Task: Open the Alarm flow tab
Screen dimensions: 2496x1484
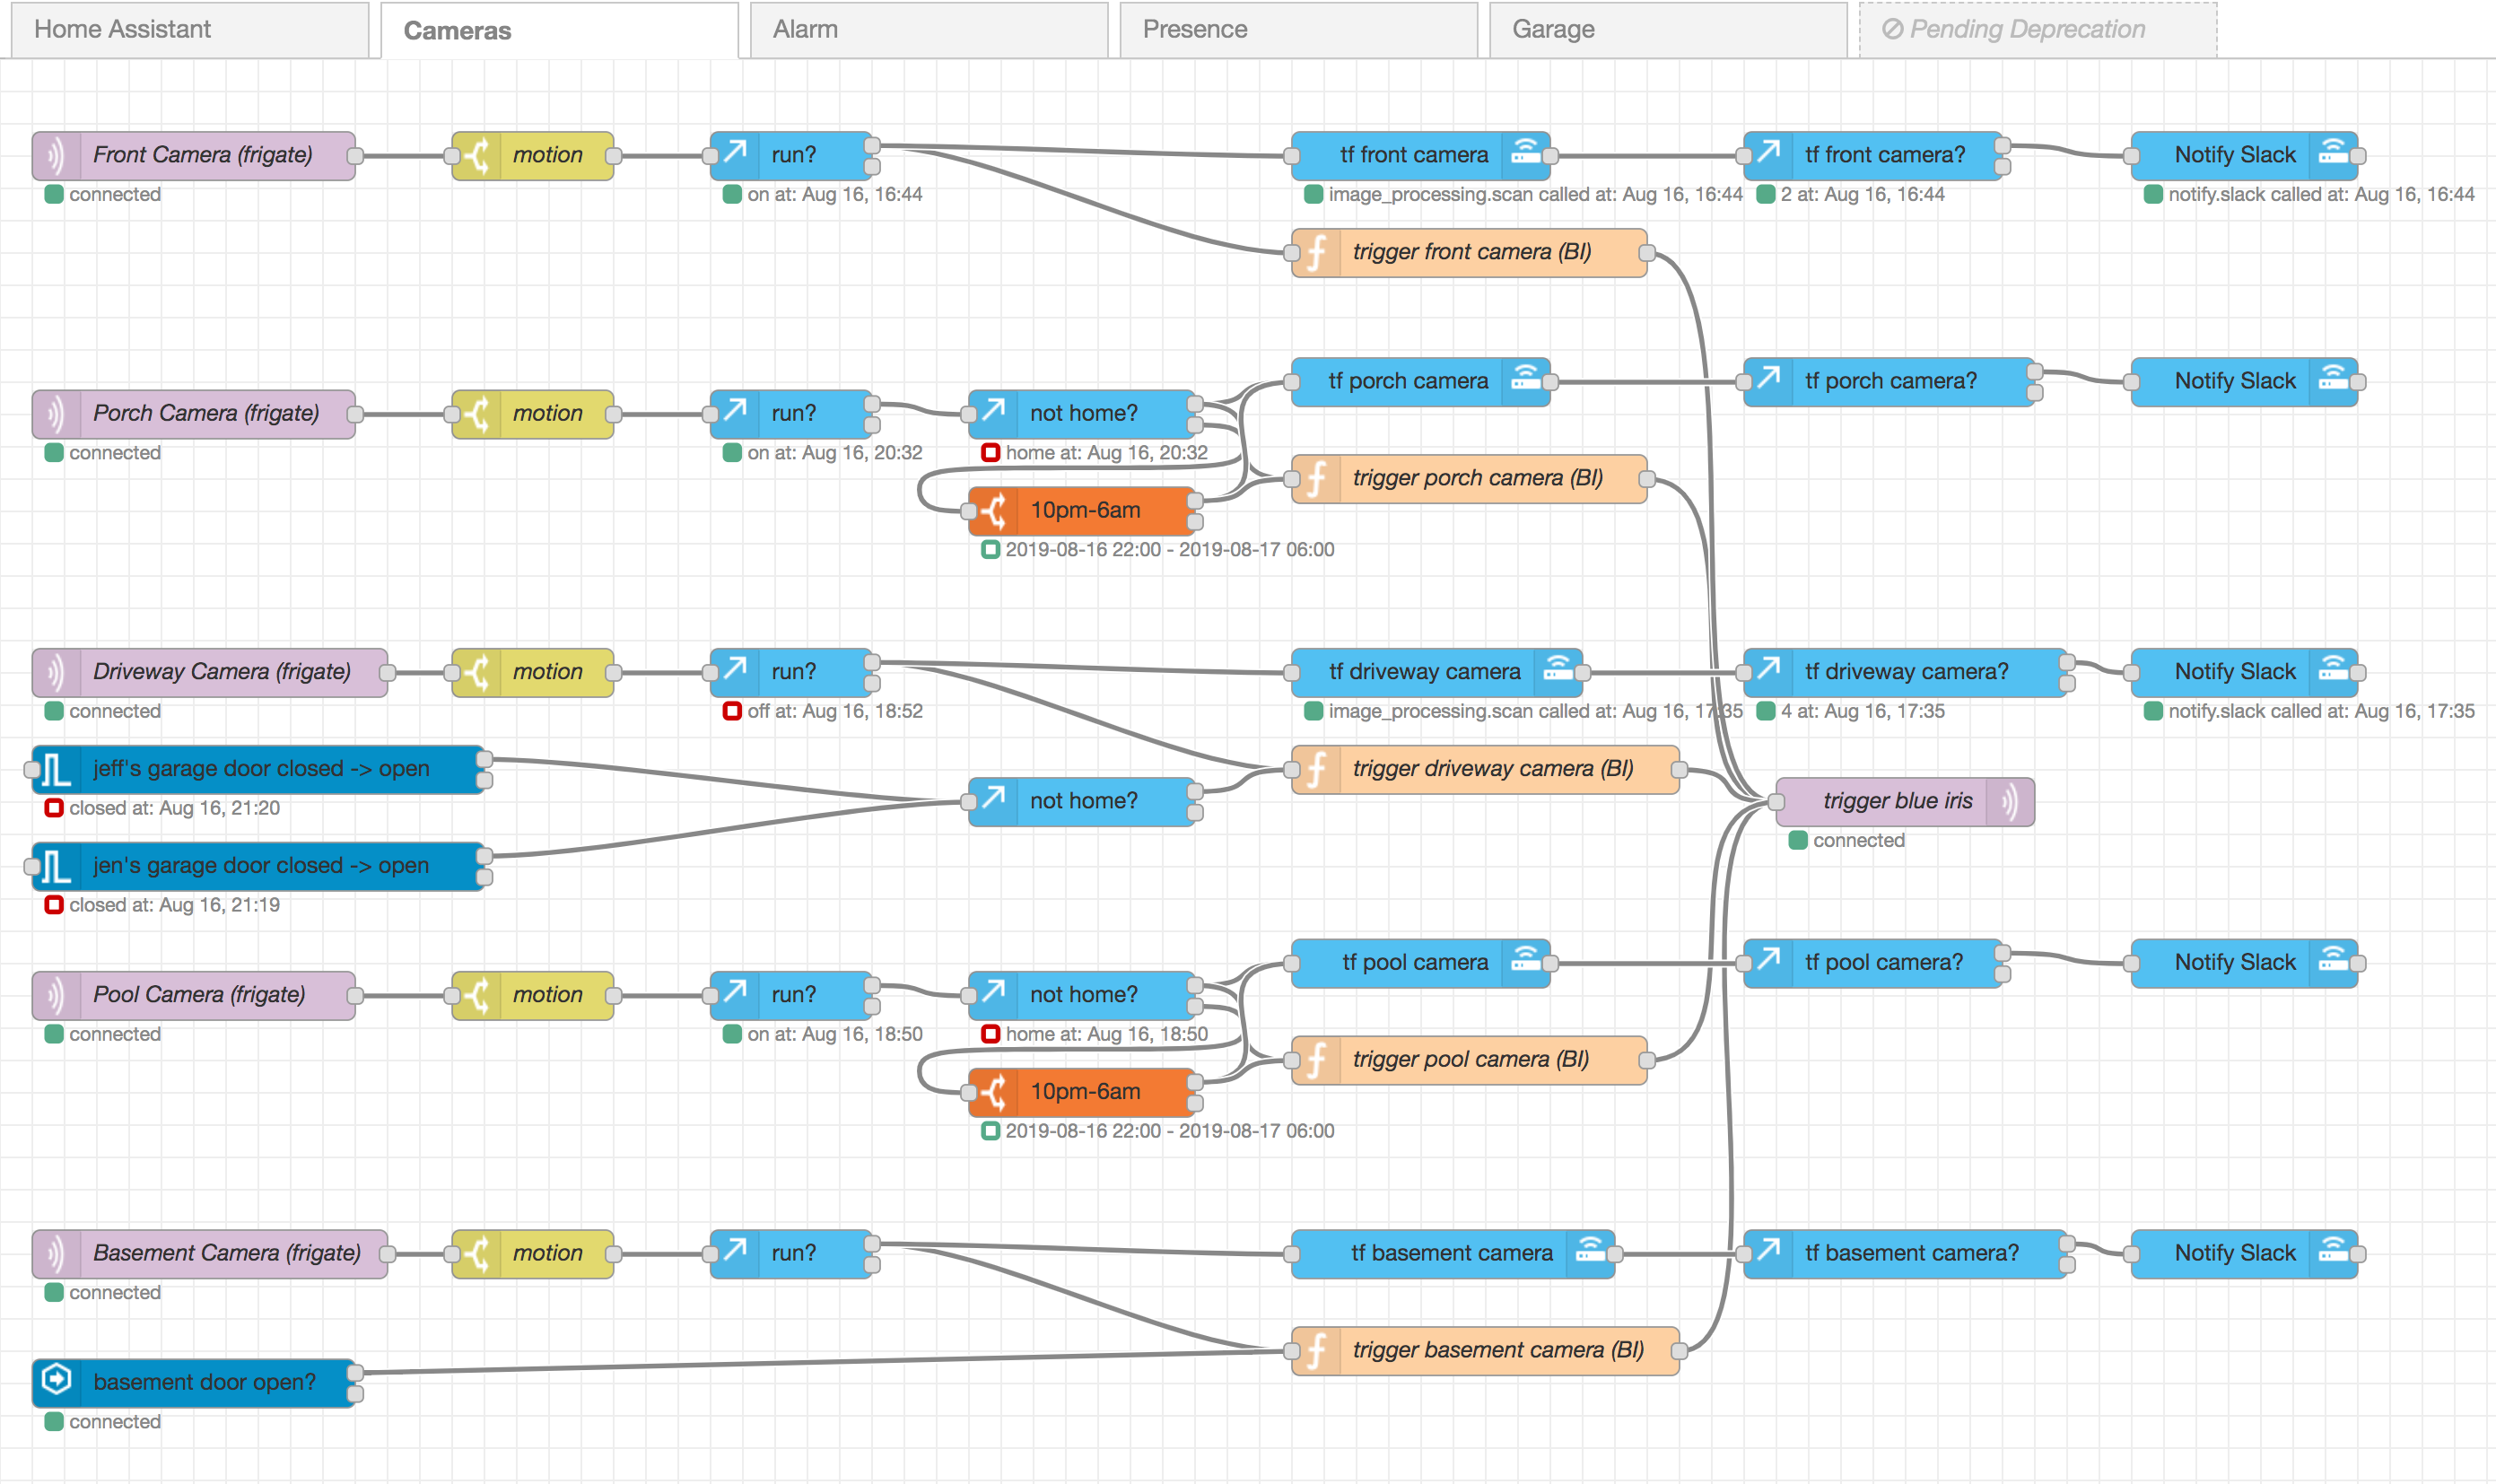Action: coord(929,29)
